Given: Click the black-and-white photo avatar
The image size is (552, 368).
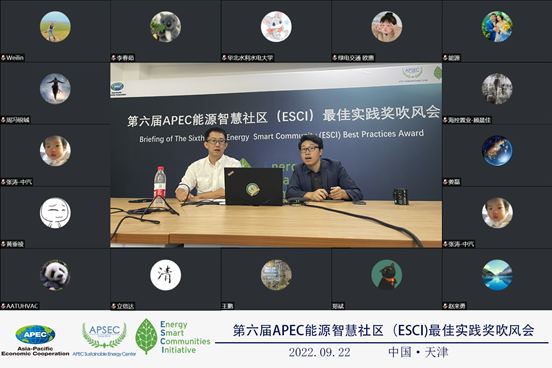Looking at the screenshot, I should (497, 89).
